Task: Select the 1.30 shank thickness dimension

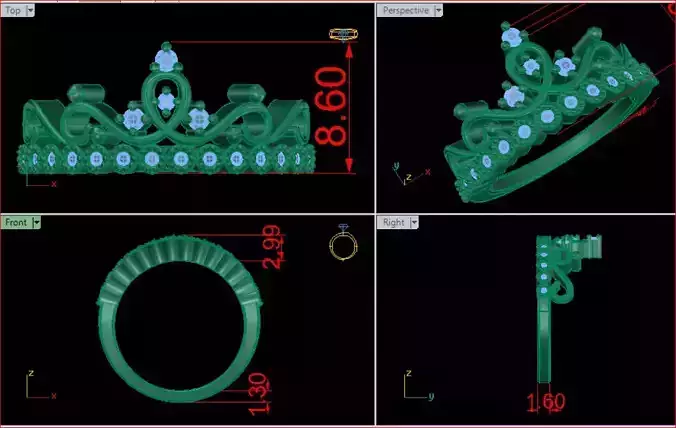Action: (258, 394)
